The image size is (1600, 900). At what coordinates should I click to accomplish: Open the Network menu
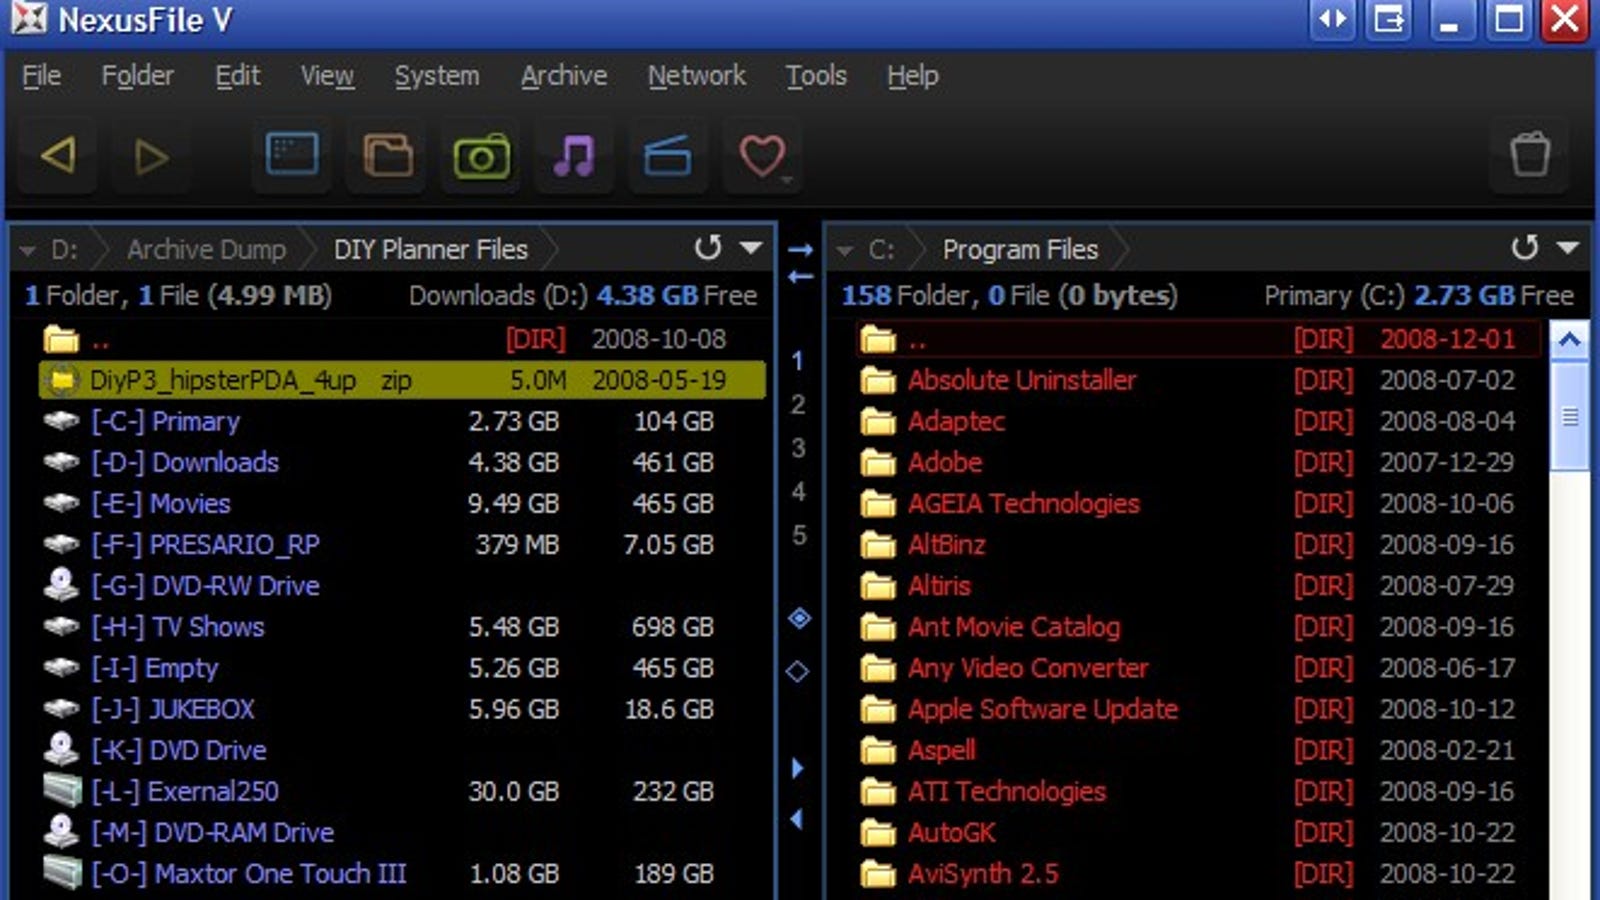[x=696, y=76]
